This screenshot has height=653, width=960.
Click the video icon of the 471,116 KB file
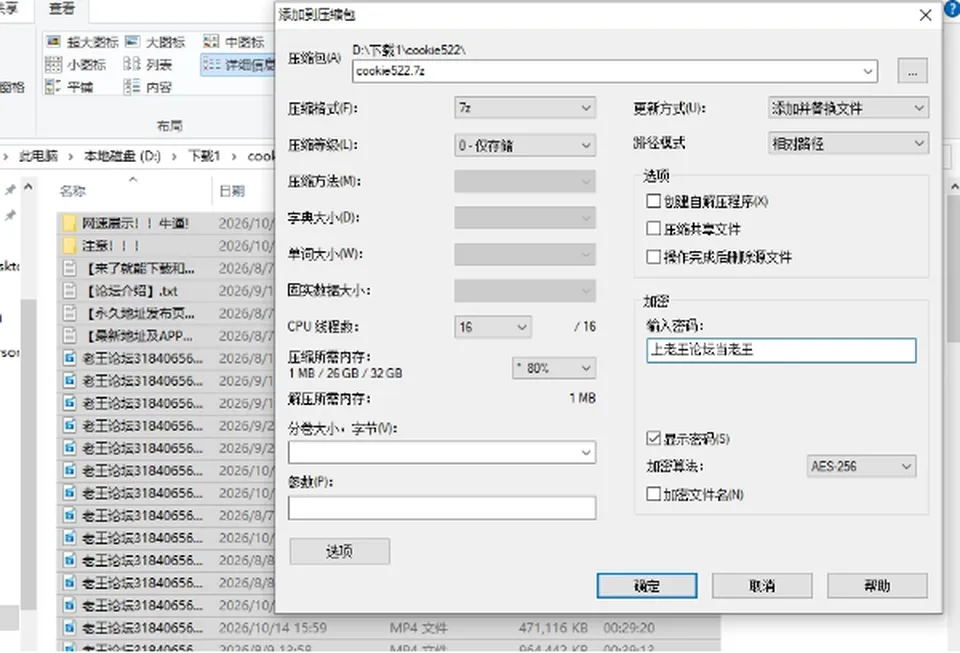70,627
